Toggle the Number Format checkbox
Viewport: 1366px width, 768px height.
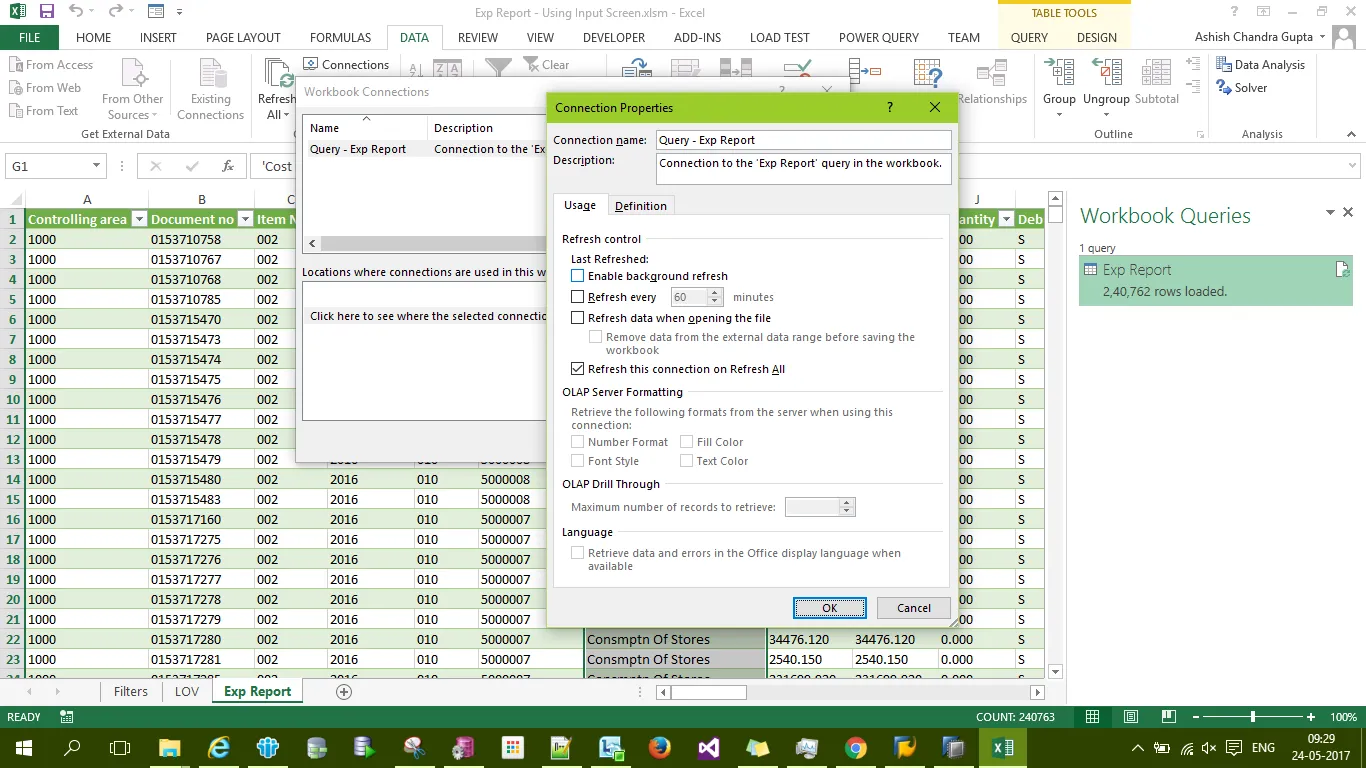coord(577,442)
